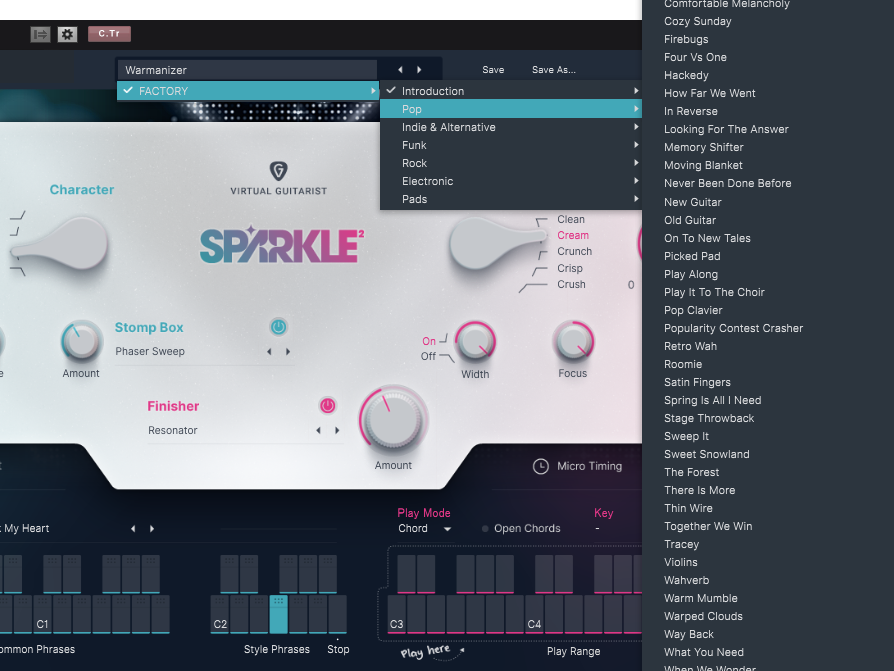Select previous style arrow near My Heart

(133, 528)
